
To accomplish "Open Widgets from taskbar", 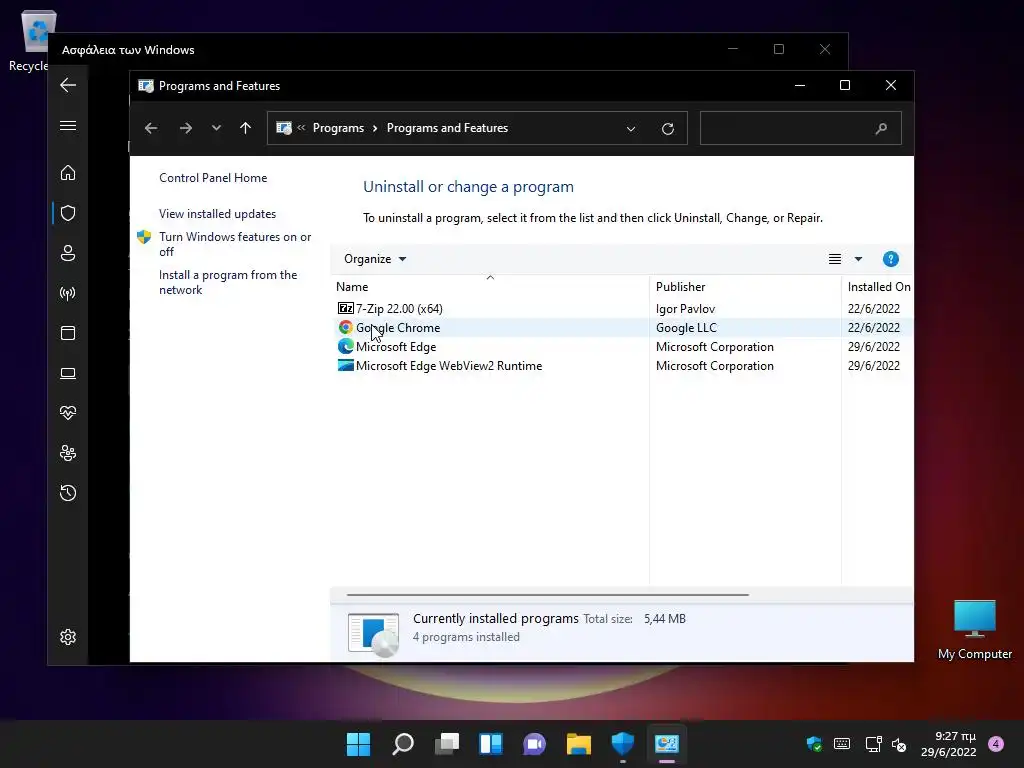I will click(490, 744).
